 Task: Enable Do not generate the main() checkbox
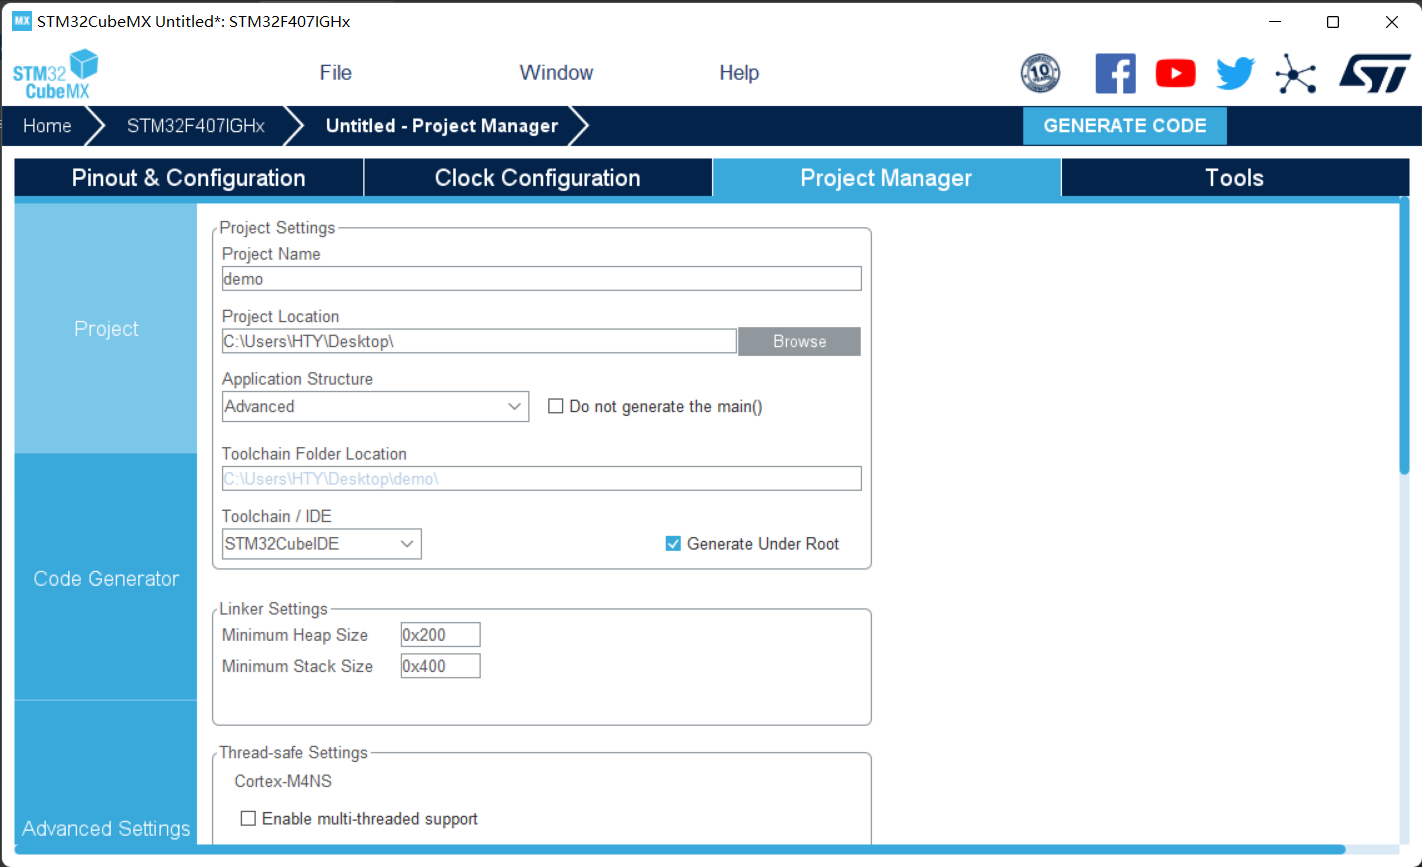556,406
